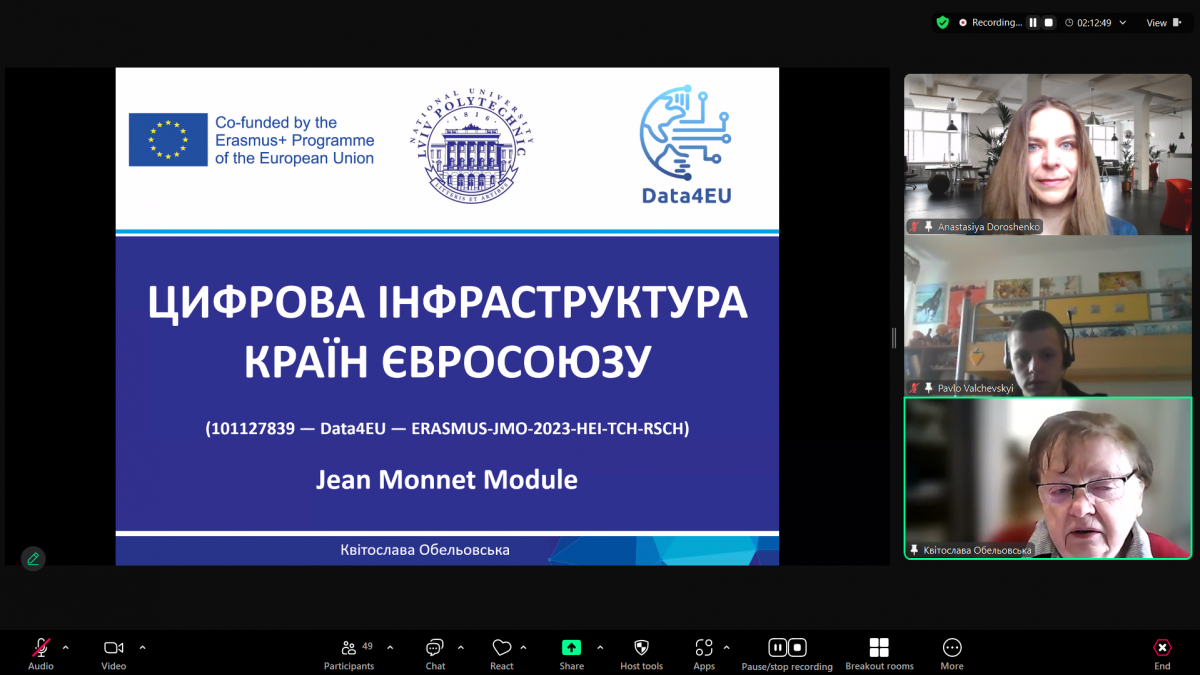This screenshot has height=675, width=1200.
Task: Stop recording in the top recording bar
Action: click(x=1048, y=22)
